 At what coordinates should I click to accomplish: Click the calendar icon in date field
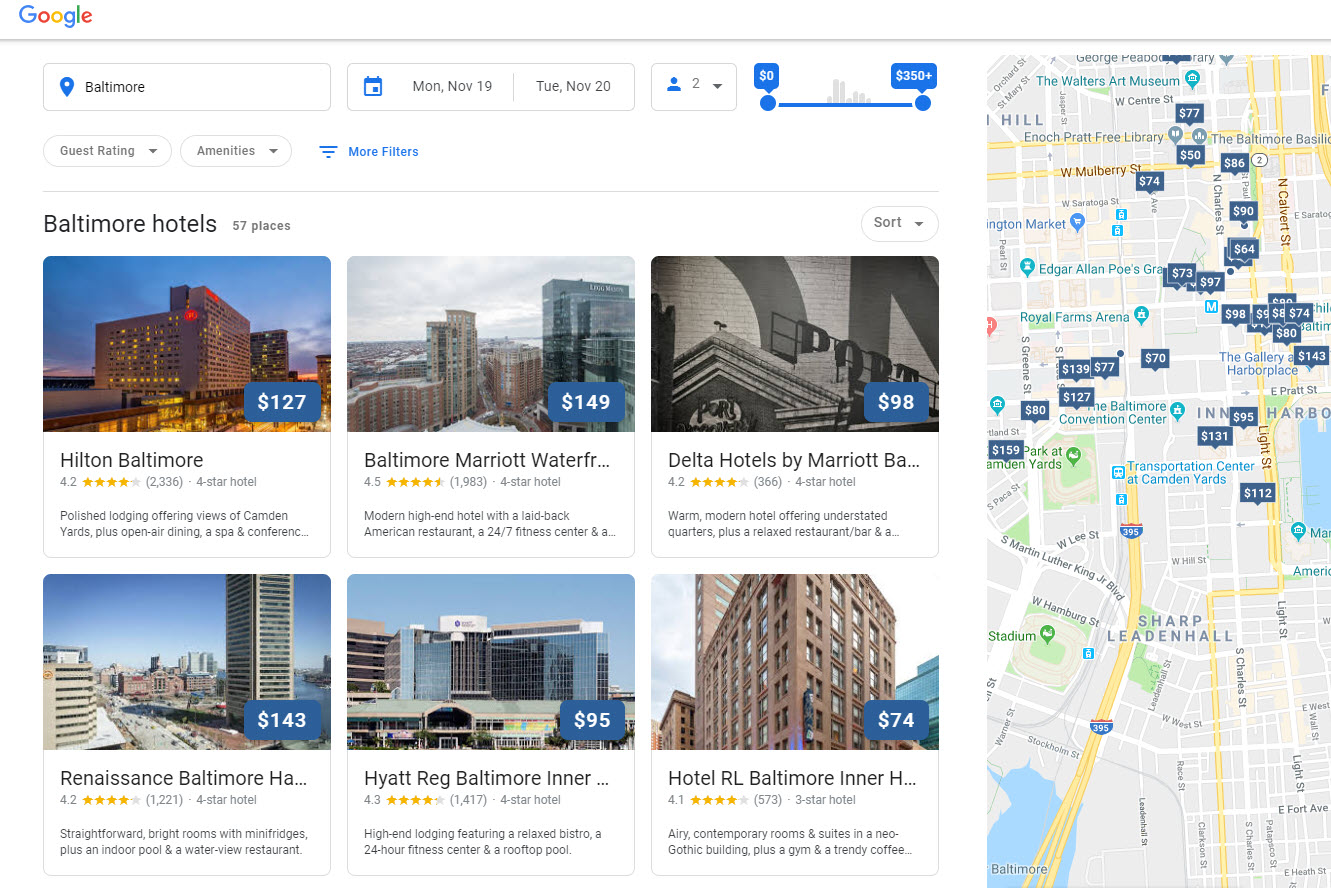373,87
